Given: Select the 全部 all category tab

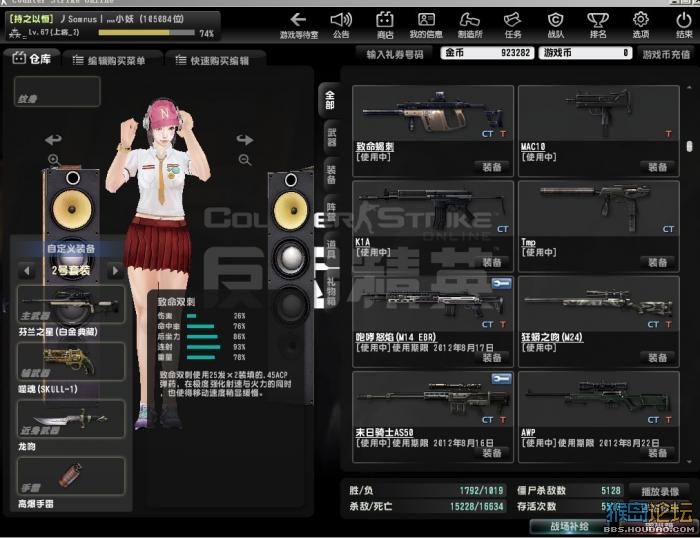Looking at the screenshot, I should (x=329, y=100).
